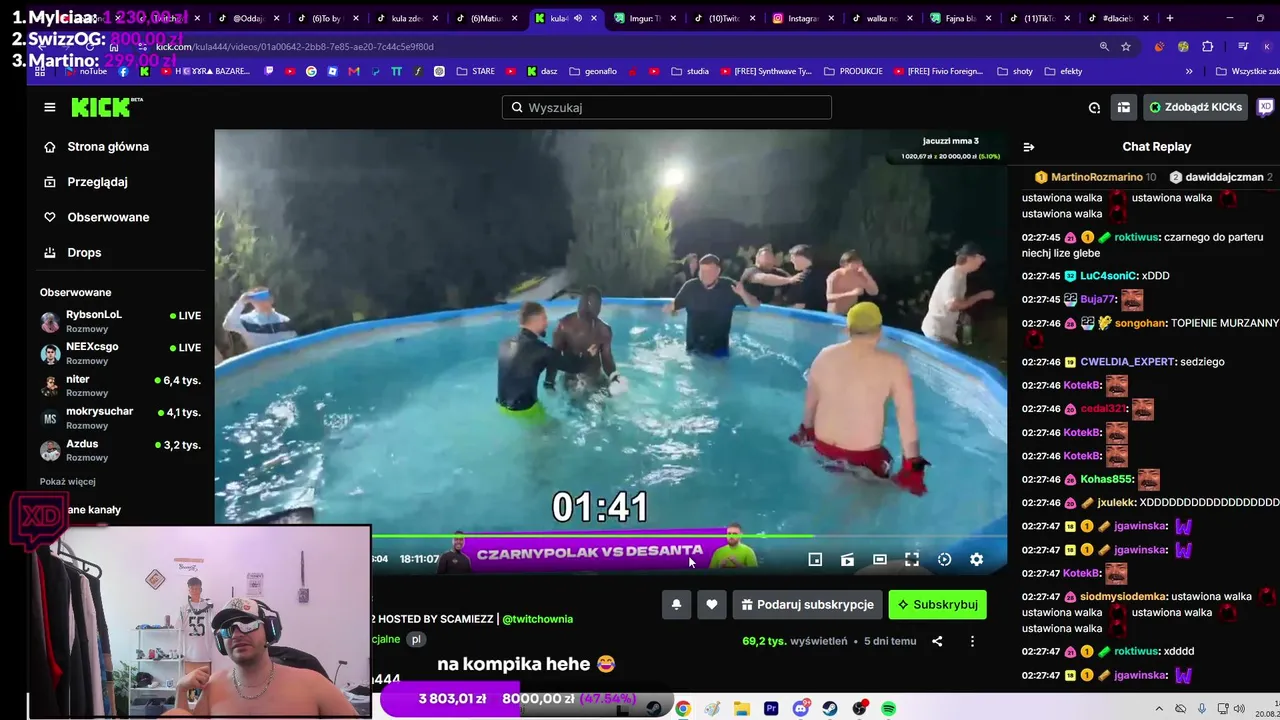
Task: Open the mokrysuchar channel
Action: coord(120,417)
